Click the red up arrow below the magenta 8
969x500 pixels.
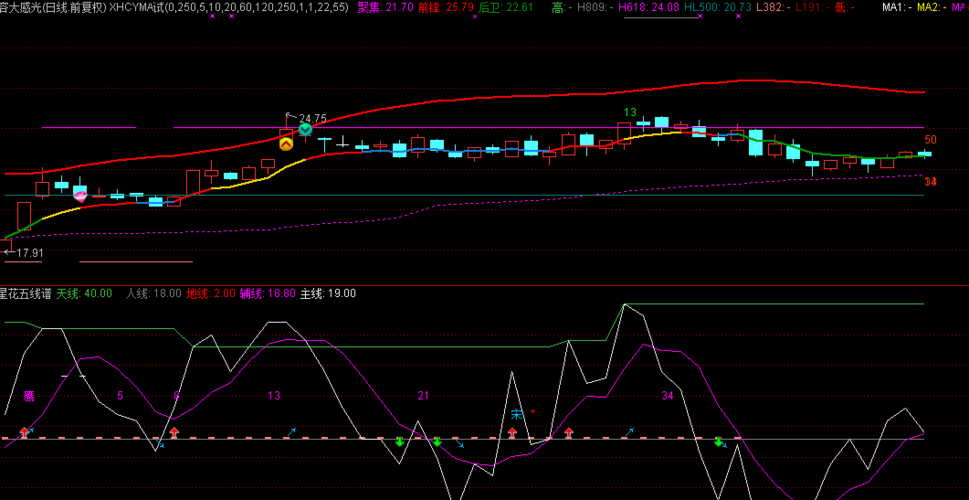click(x=174, y=432)
